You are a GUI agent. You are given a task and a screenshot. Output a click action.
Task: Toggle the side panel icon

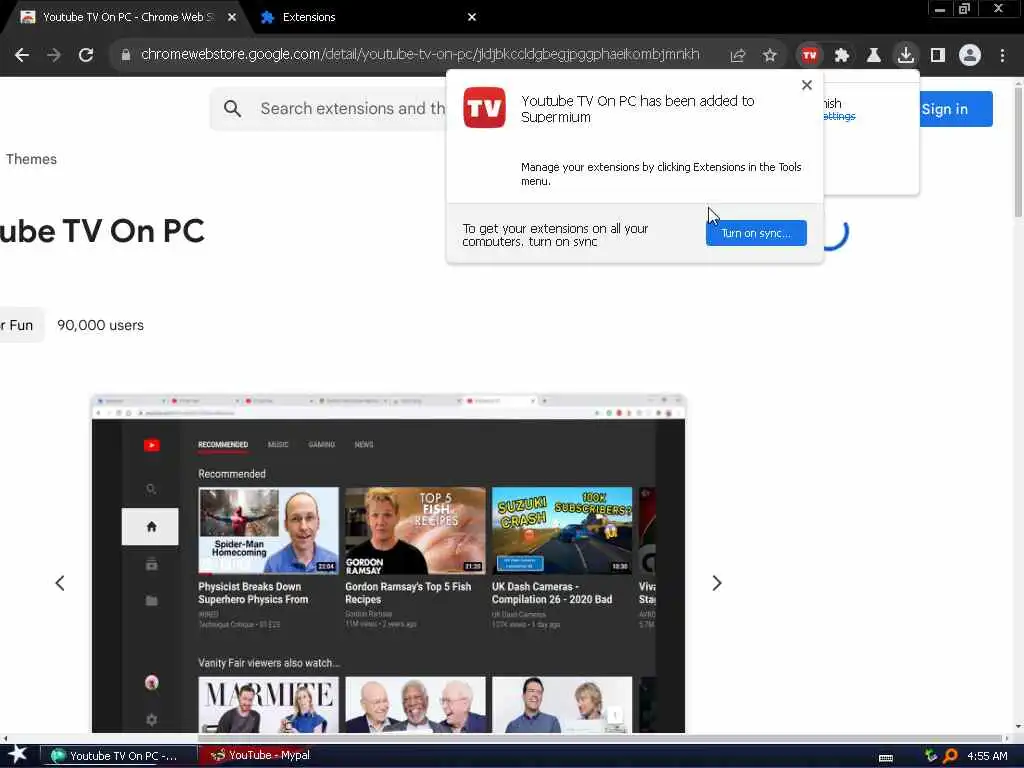coord(938,56)
